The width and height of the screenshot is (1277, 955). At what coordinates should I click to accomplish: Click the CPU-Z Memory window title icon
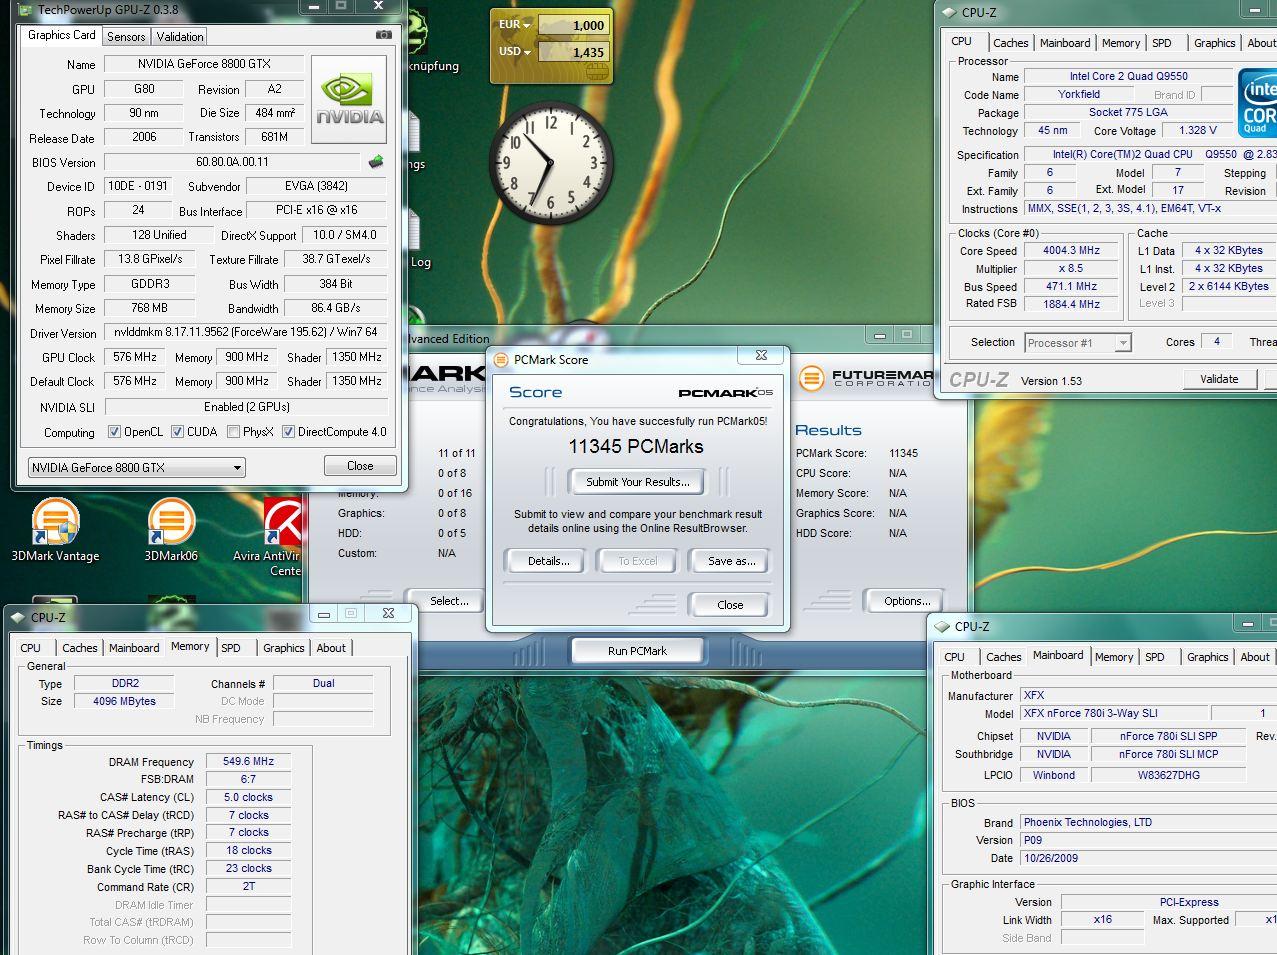[17, 617]
